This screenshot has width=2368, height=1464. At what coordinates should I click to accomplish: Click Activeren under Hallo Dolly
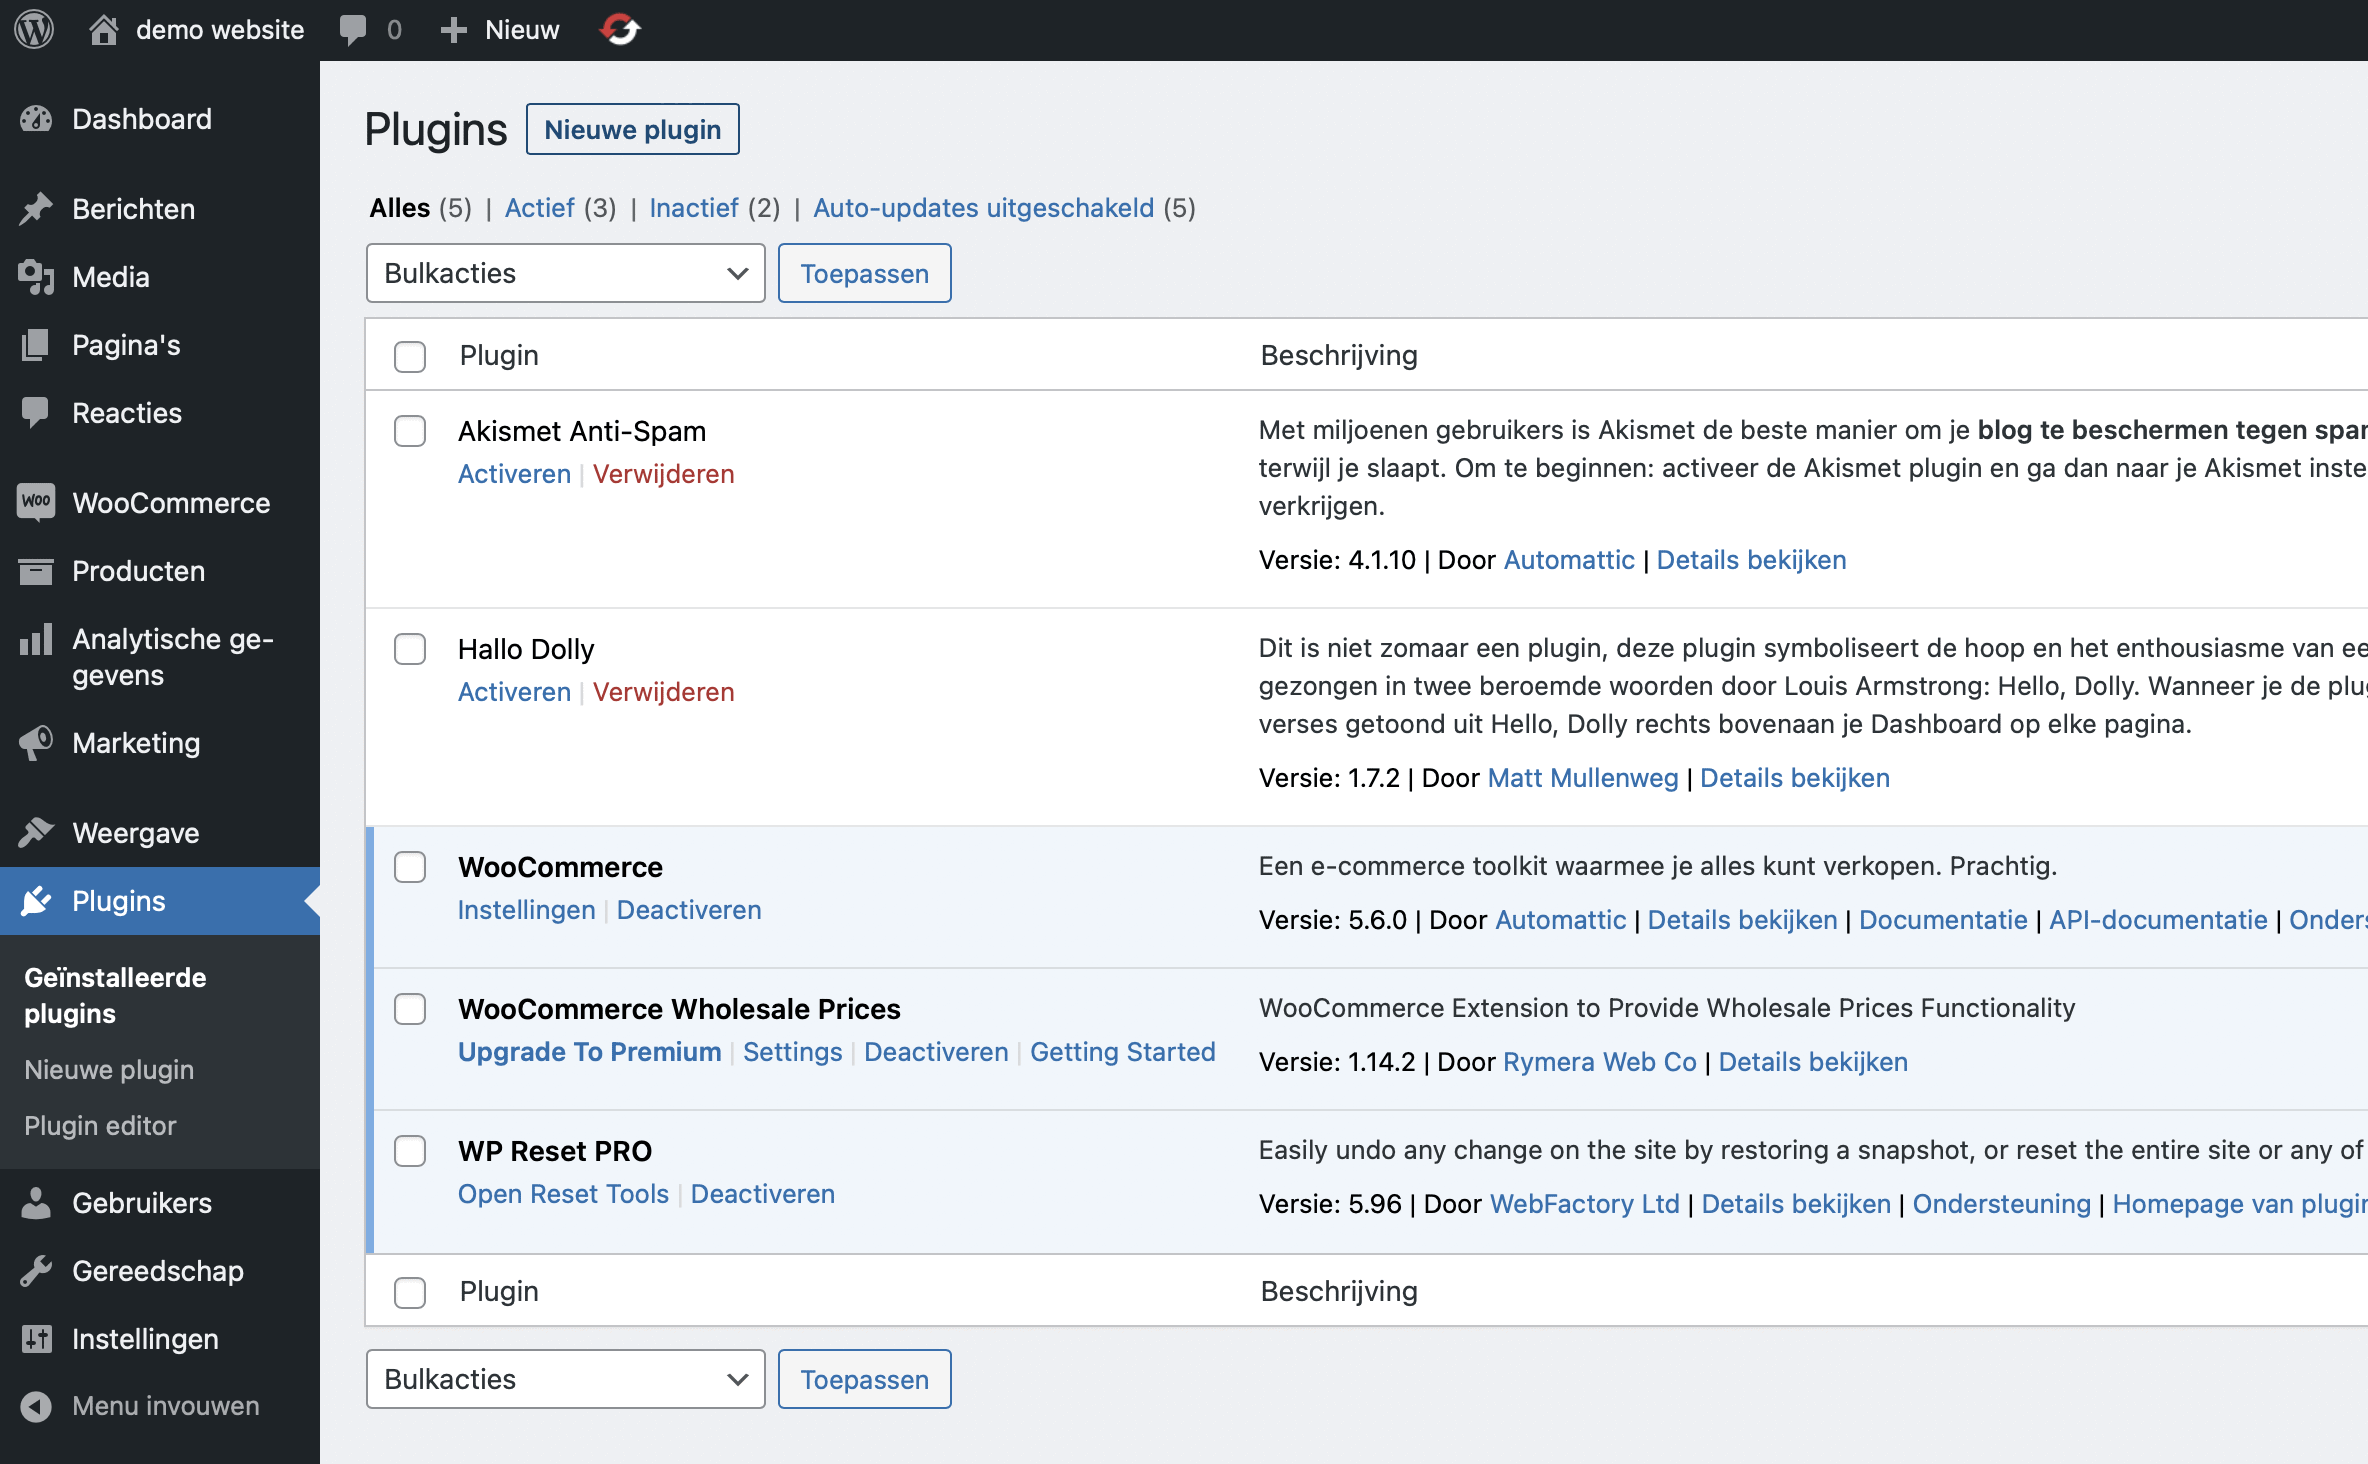point(514,692)
